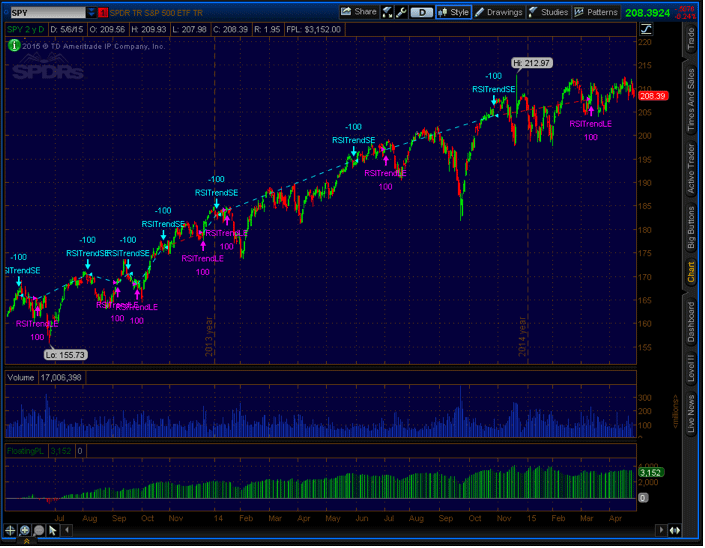
Task: Open the Style menu
Action: (454, 13)
